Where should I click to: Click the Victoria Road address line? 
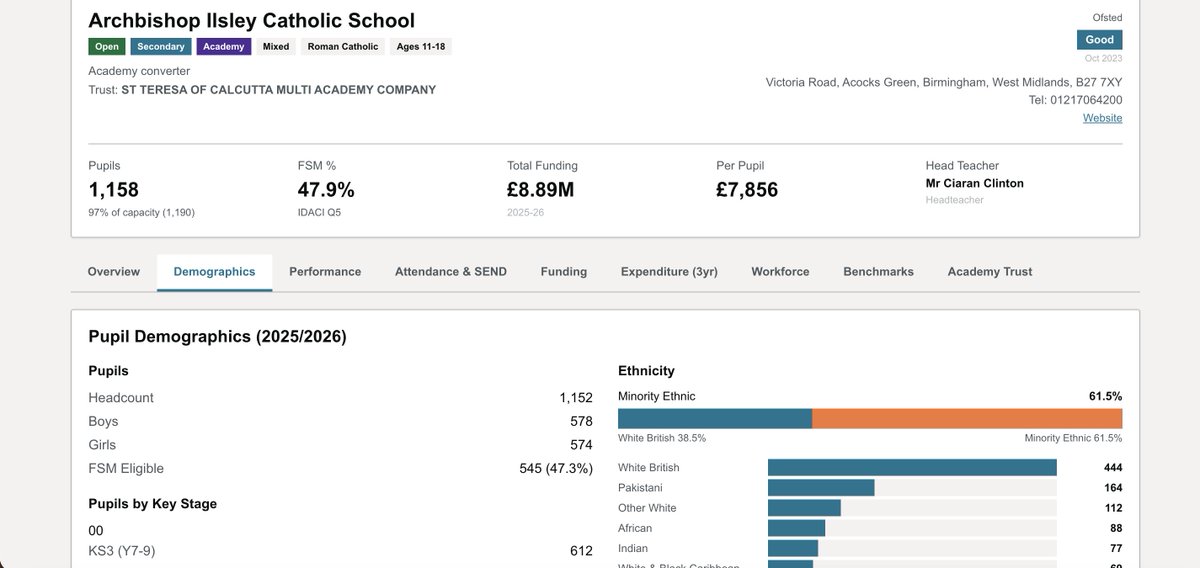pyautogui.click(x=944, y=82)
